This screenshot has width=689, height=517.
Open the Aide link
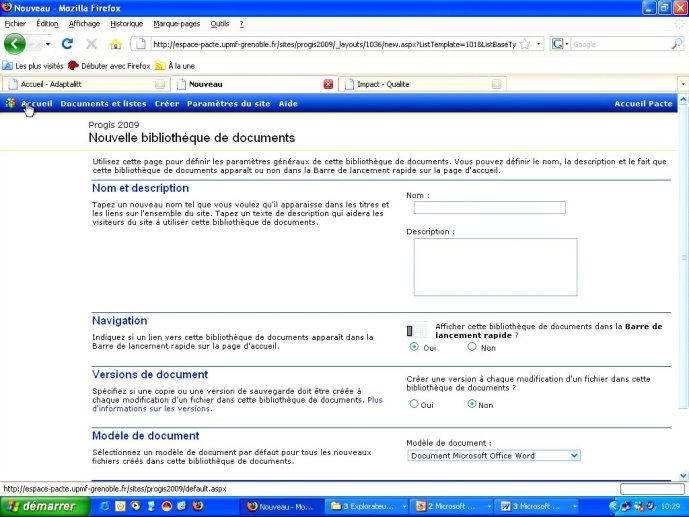288,104
